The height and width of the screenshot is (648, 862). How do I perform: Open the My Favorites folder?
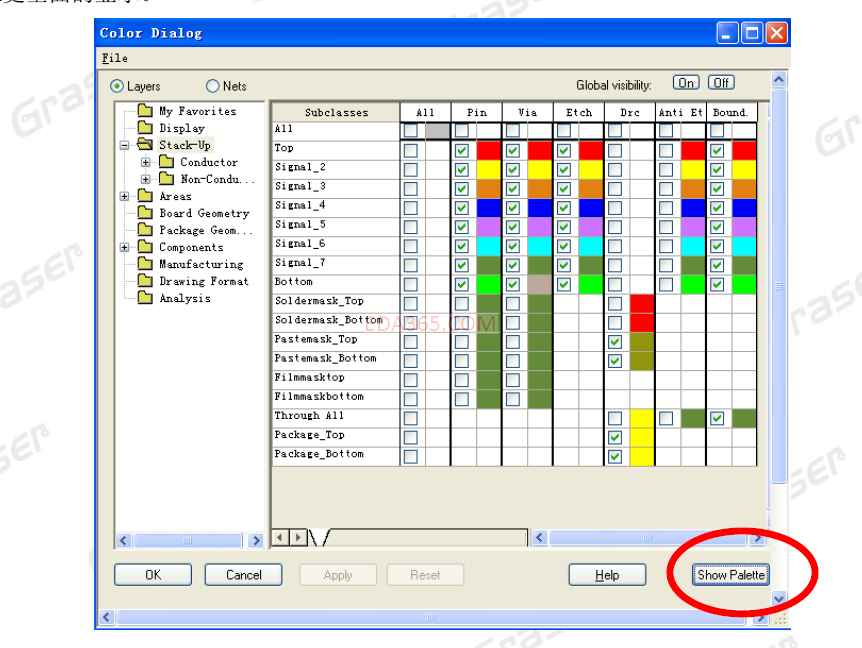click(x=187, y=111)
